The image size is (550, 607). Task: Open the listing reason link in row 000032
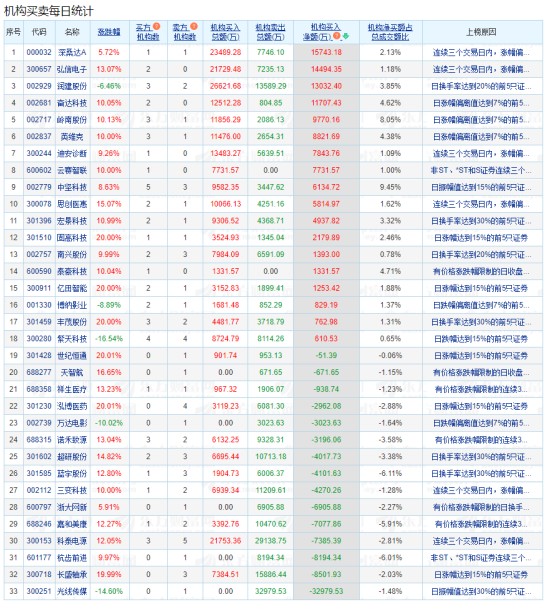481,52
